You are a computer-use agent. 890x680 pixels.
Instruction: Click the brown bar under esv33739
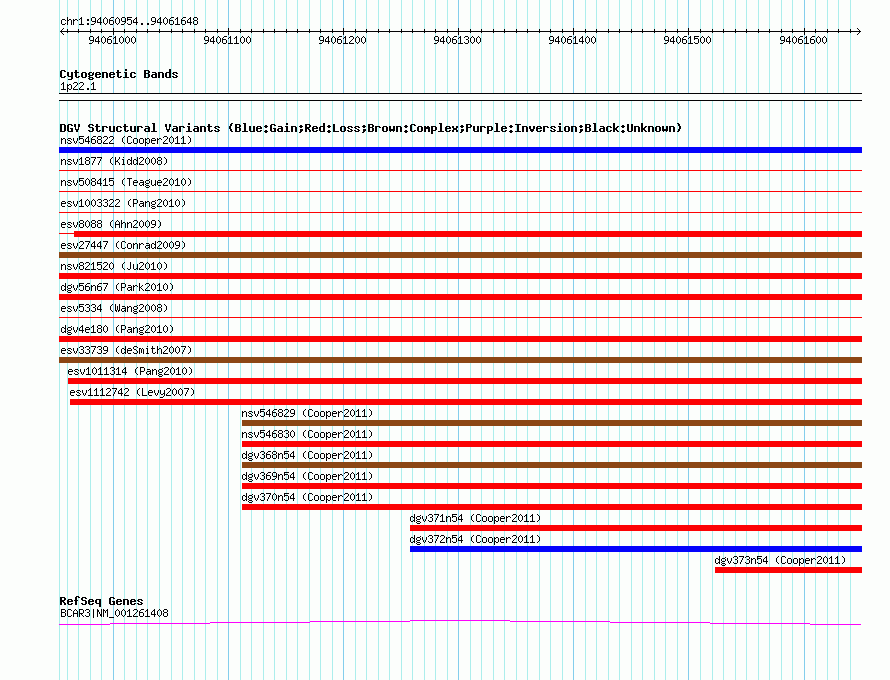[x=460, y=360]
